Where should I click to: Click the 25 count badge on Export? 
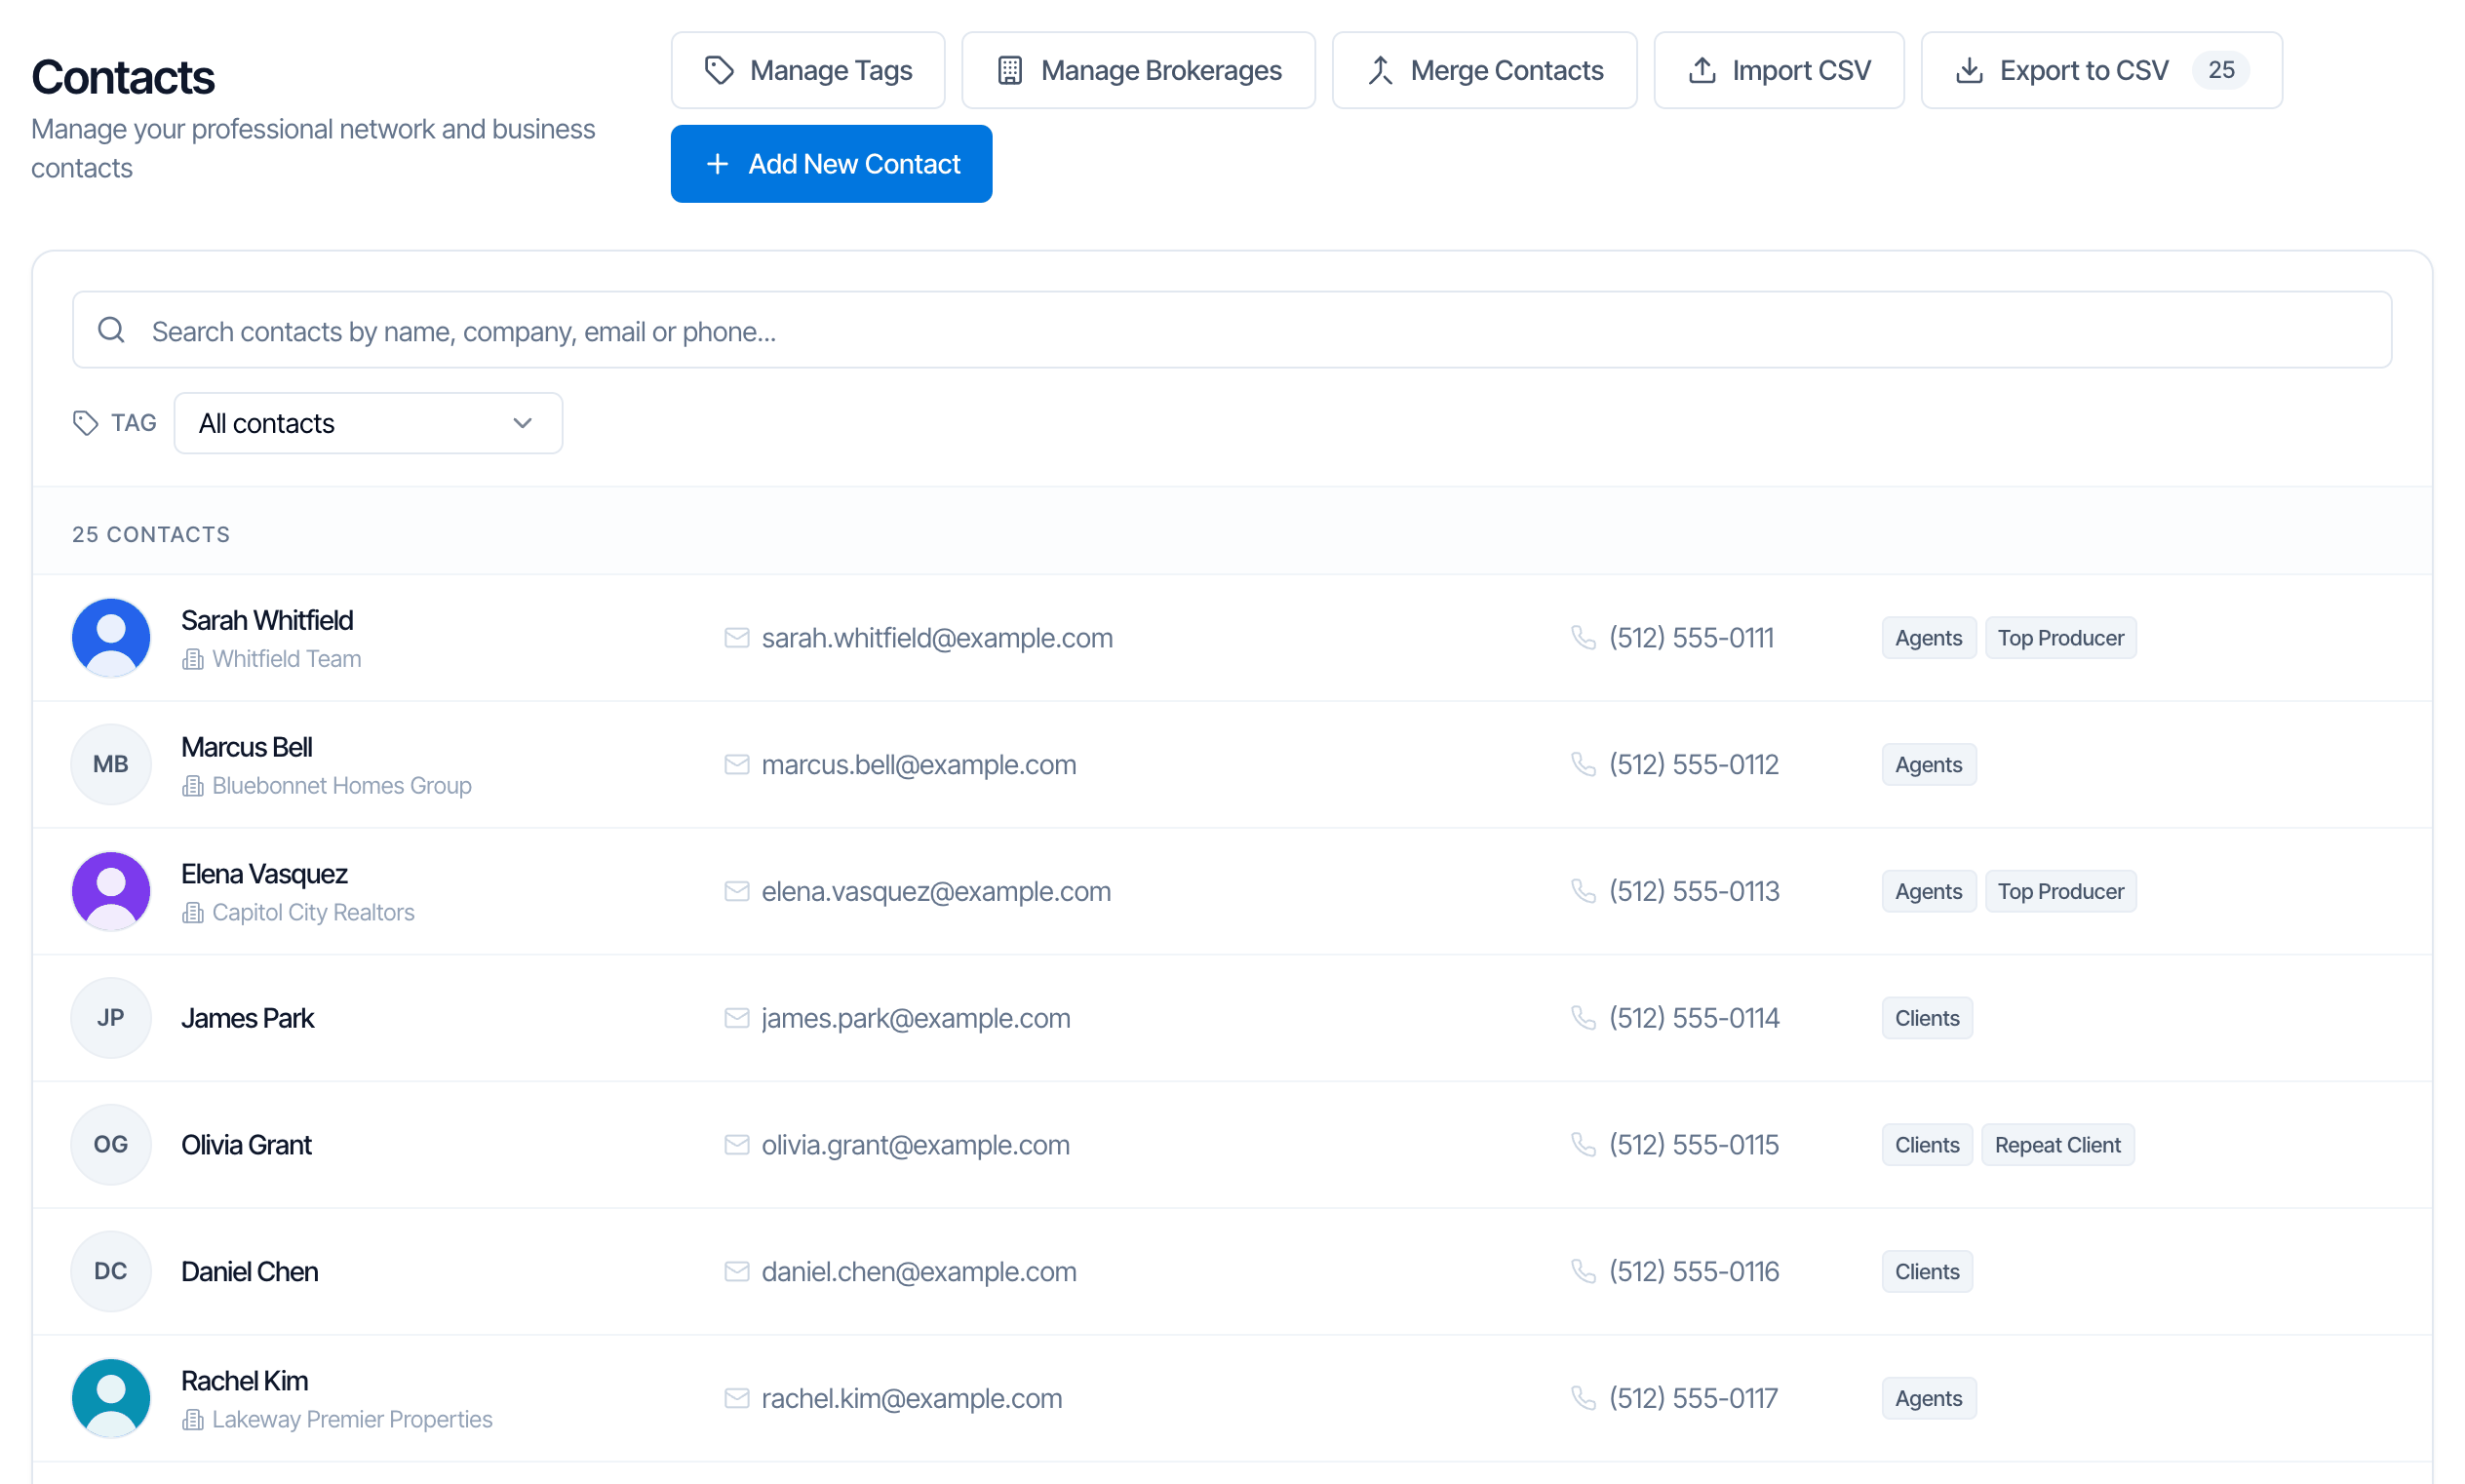pyautogui.click(x=2220, y=70)
